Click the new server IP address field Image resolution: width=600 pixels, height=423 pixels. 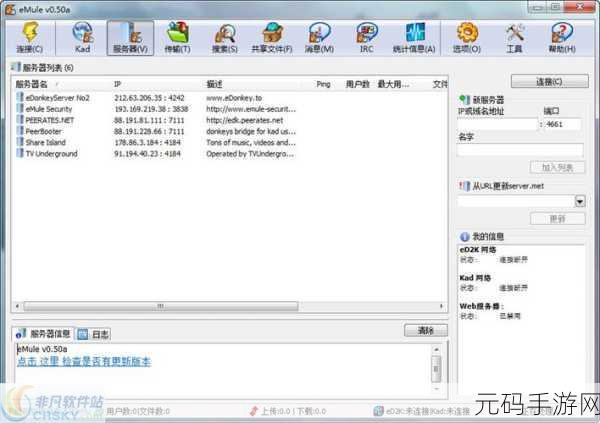pos(497,124)
